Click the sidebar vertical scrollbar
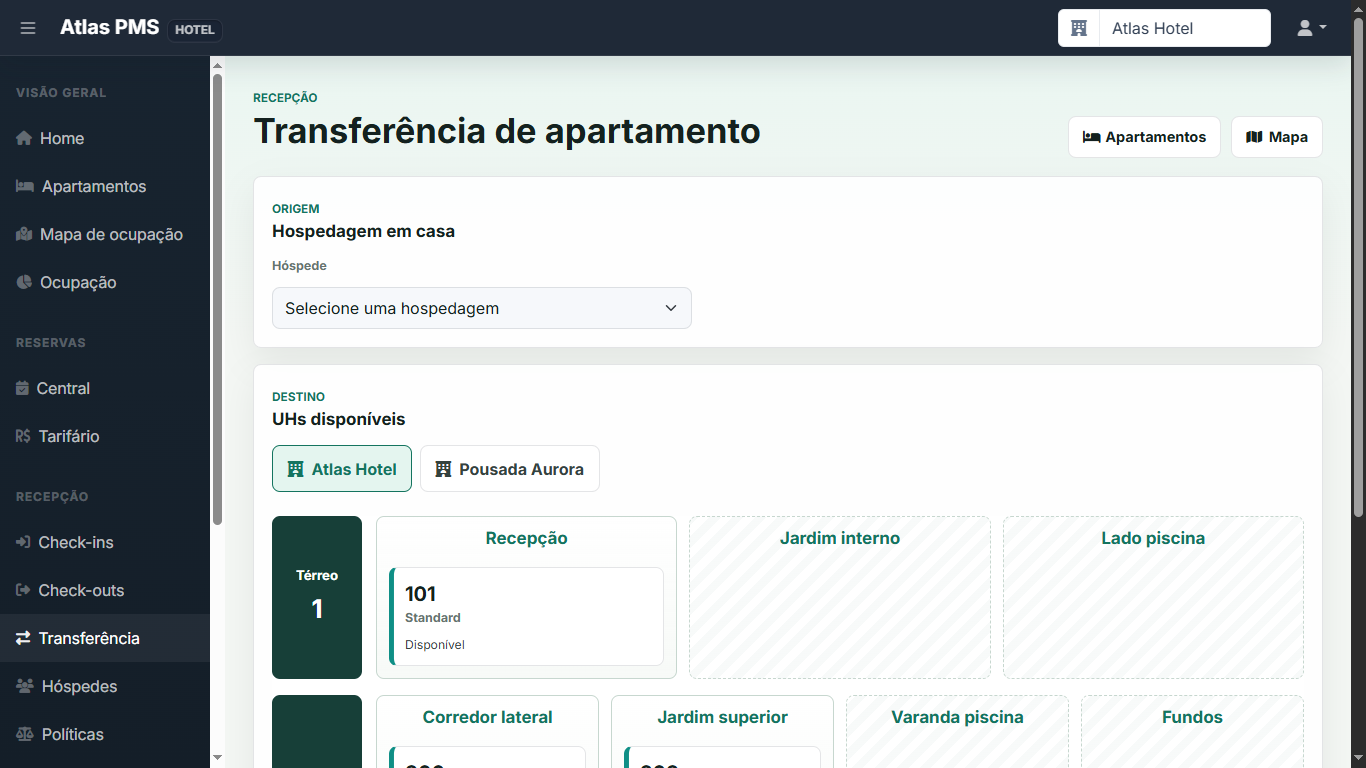The width and height of the screenshot is (1366, 768). 217,298
